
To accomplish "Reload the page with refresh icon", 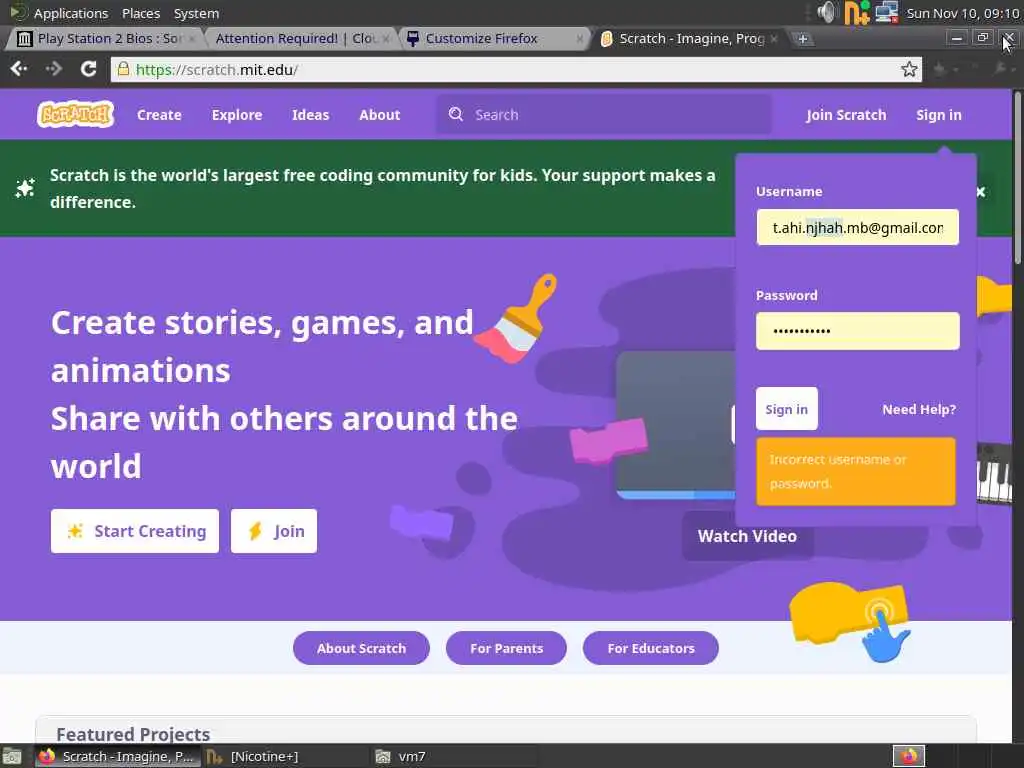I will 88,69.
